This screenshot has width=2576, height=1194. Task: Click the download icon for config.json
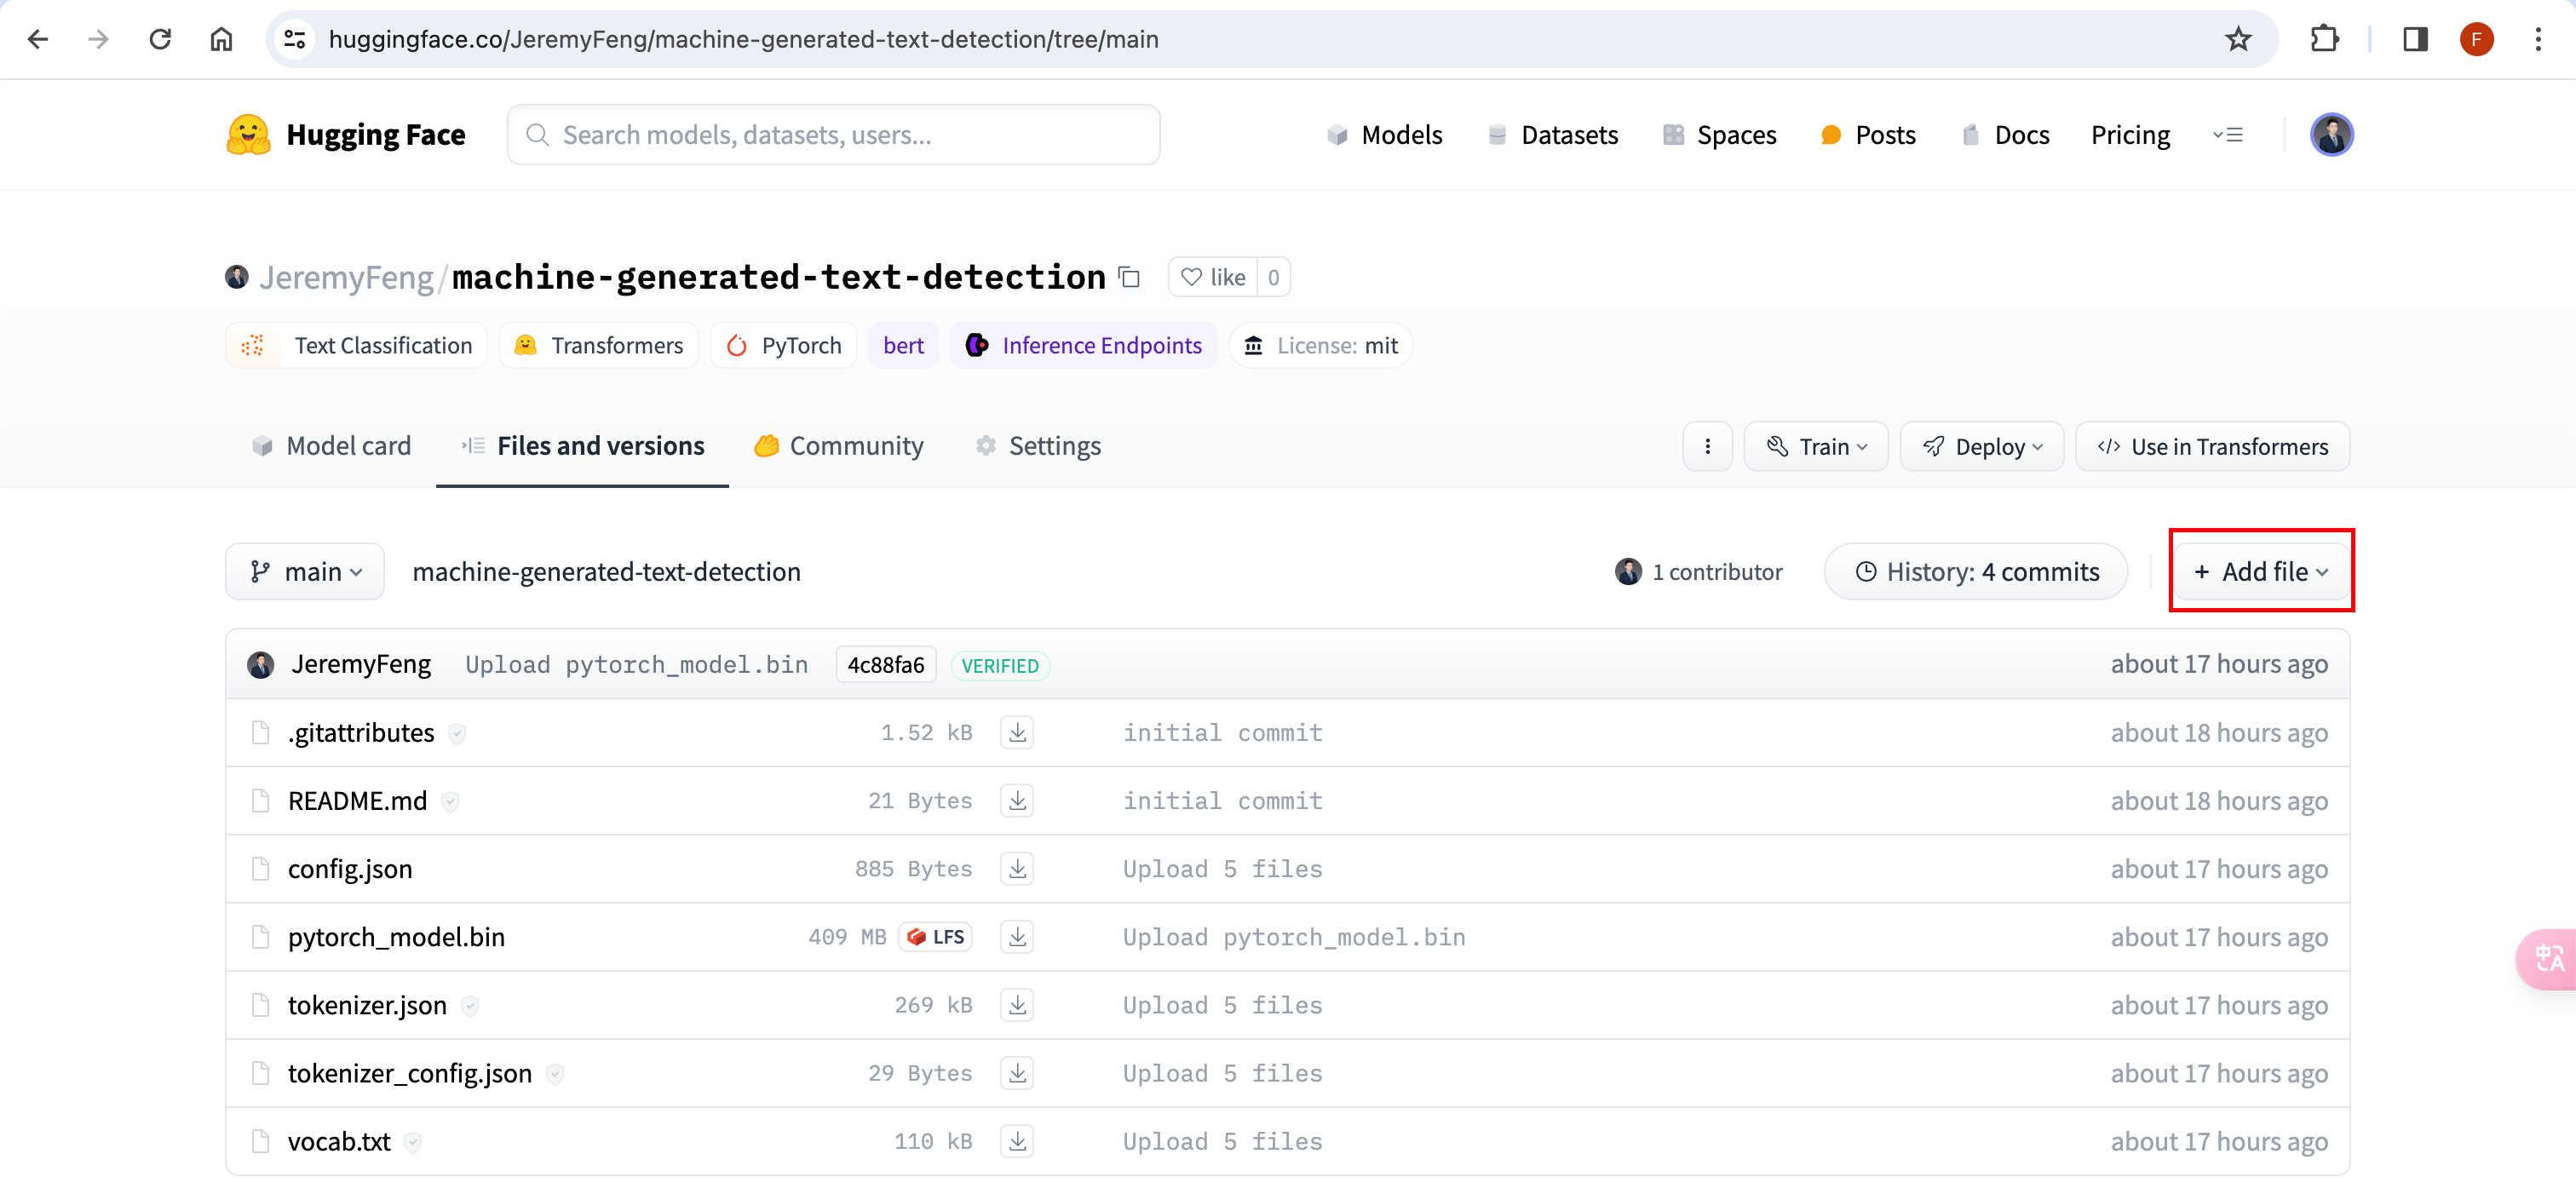click(x=1017, y=869)
